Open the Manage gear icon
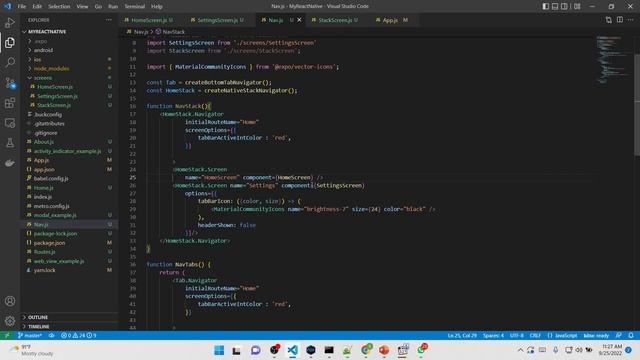Image resolution: width=640 pixels, height=360 pixels. pos(10,321)
